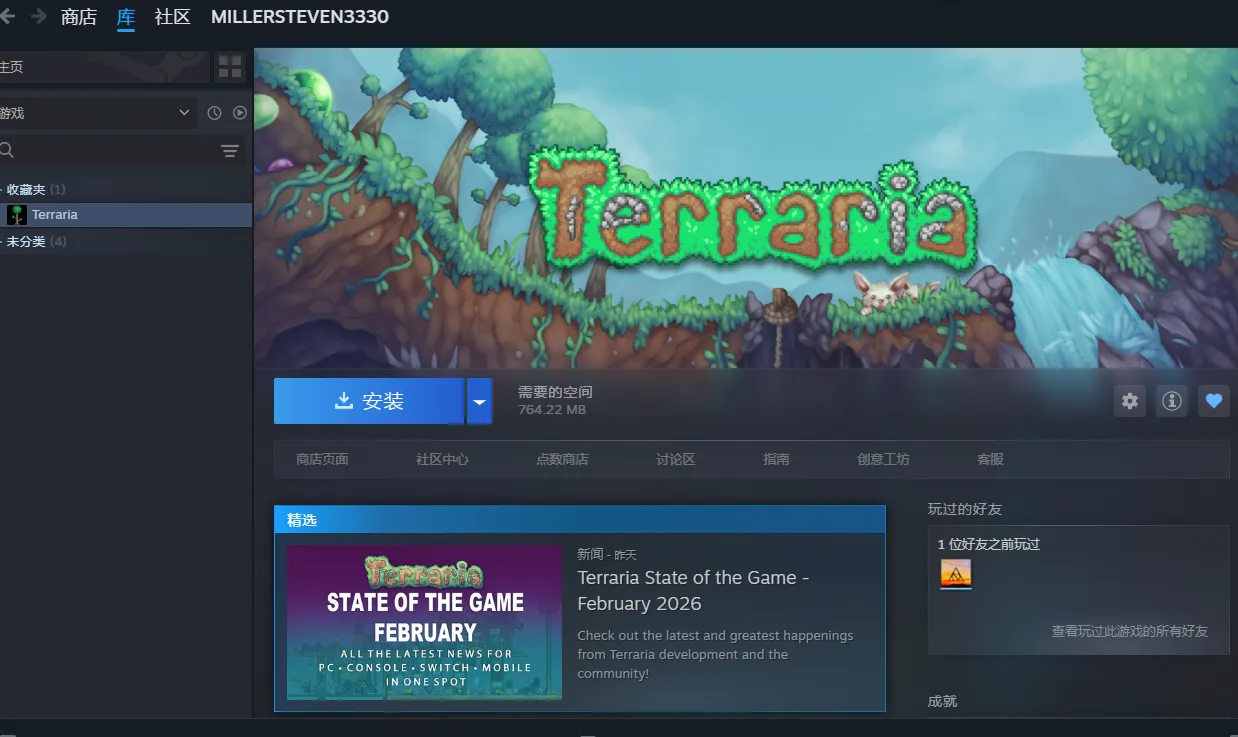Click 1 位好友之前玩过 text

[989, 544]
